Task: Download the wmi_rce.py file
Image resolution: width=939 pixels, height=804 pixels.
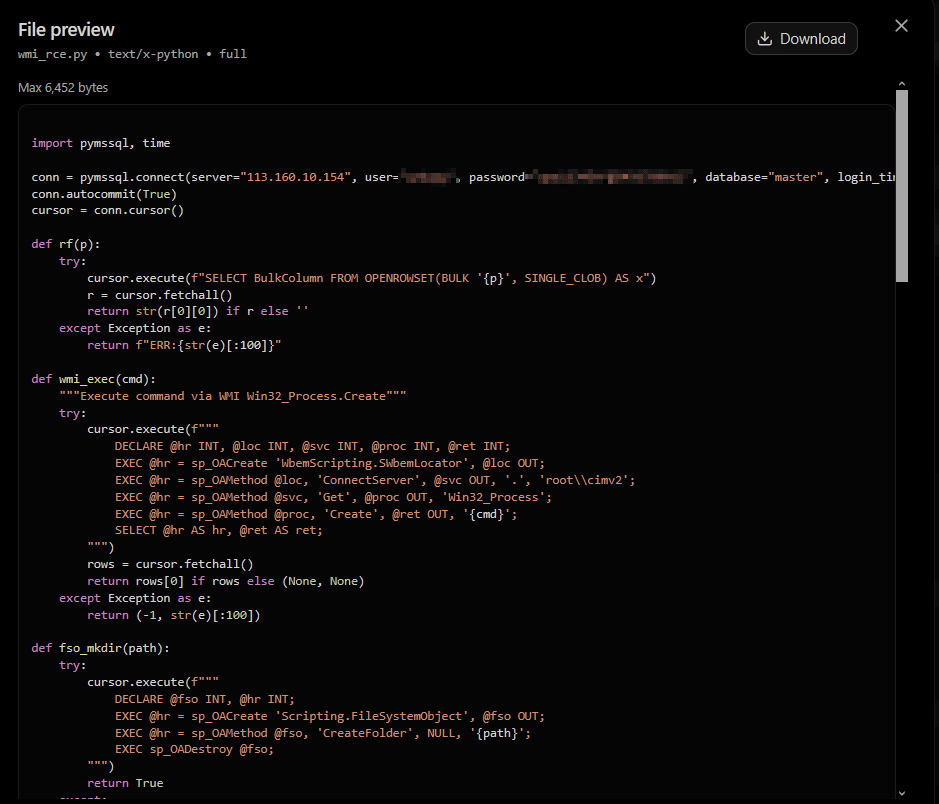Action: tap(801, 39)
